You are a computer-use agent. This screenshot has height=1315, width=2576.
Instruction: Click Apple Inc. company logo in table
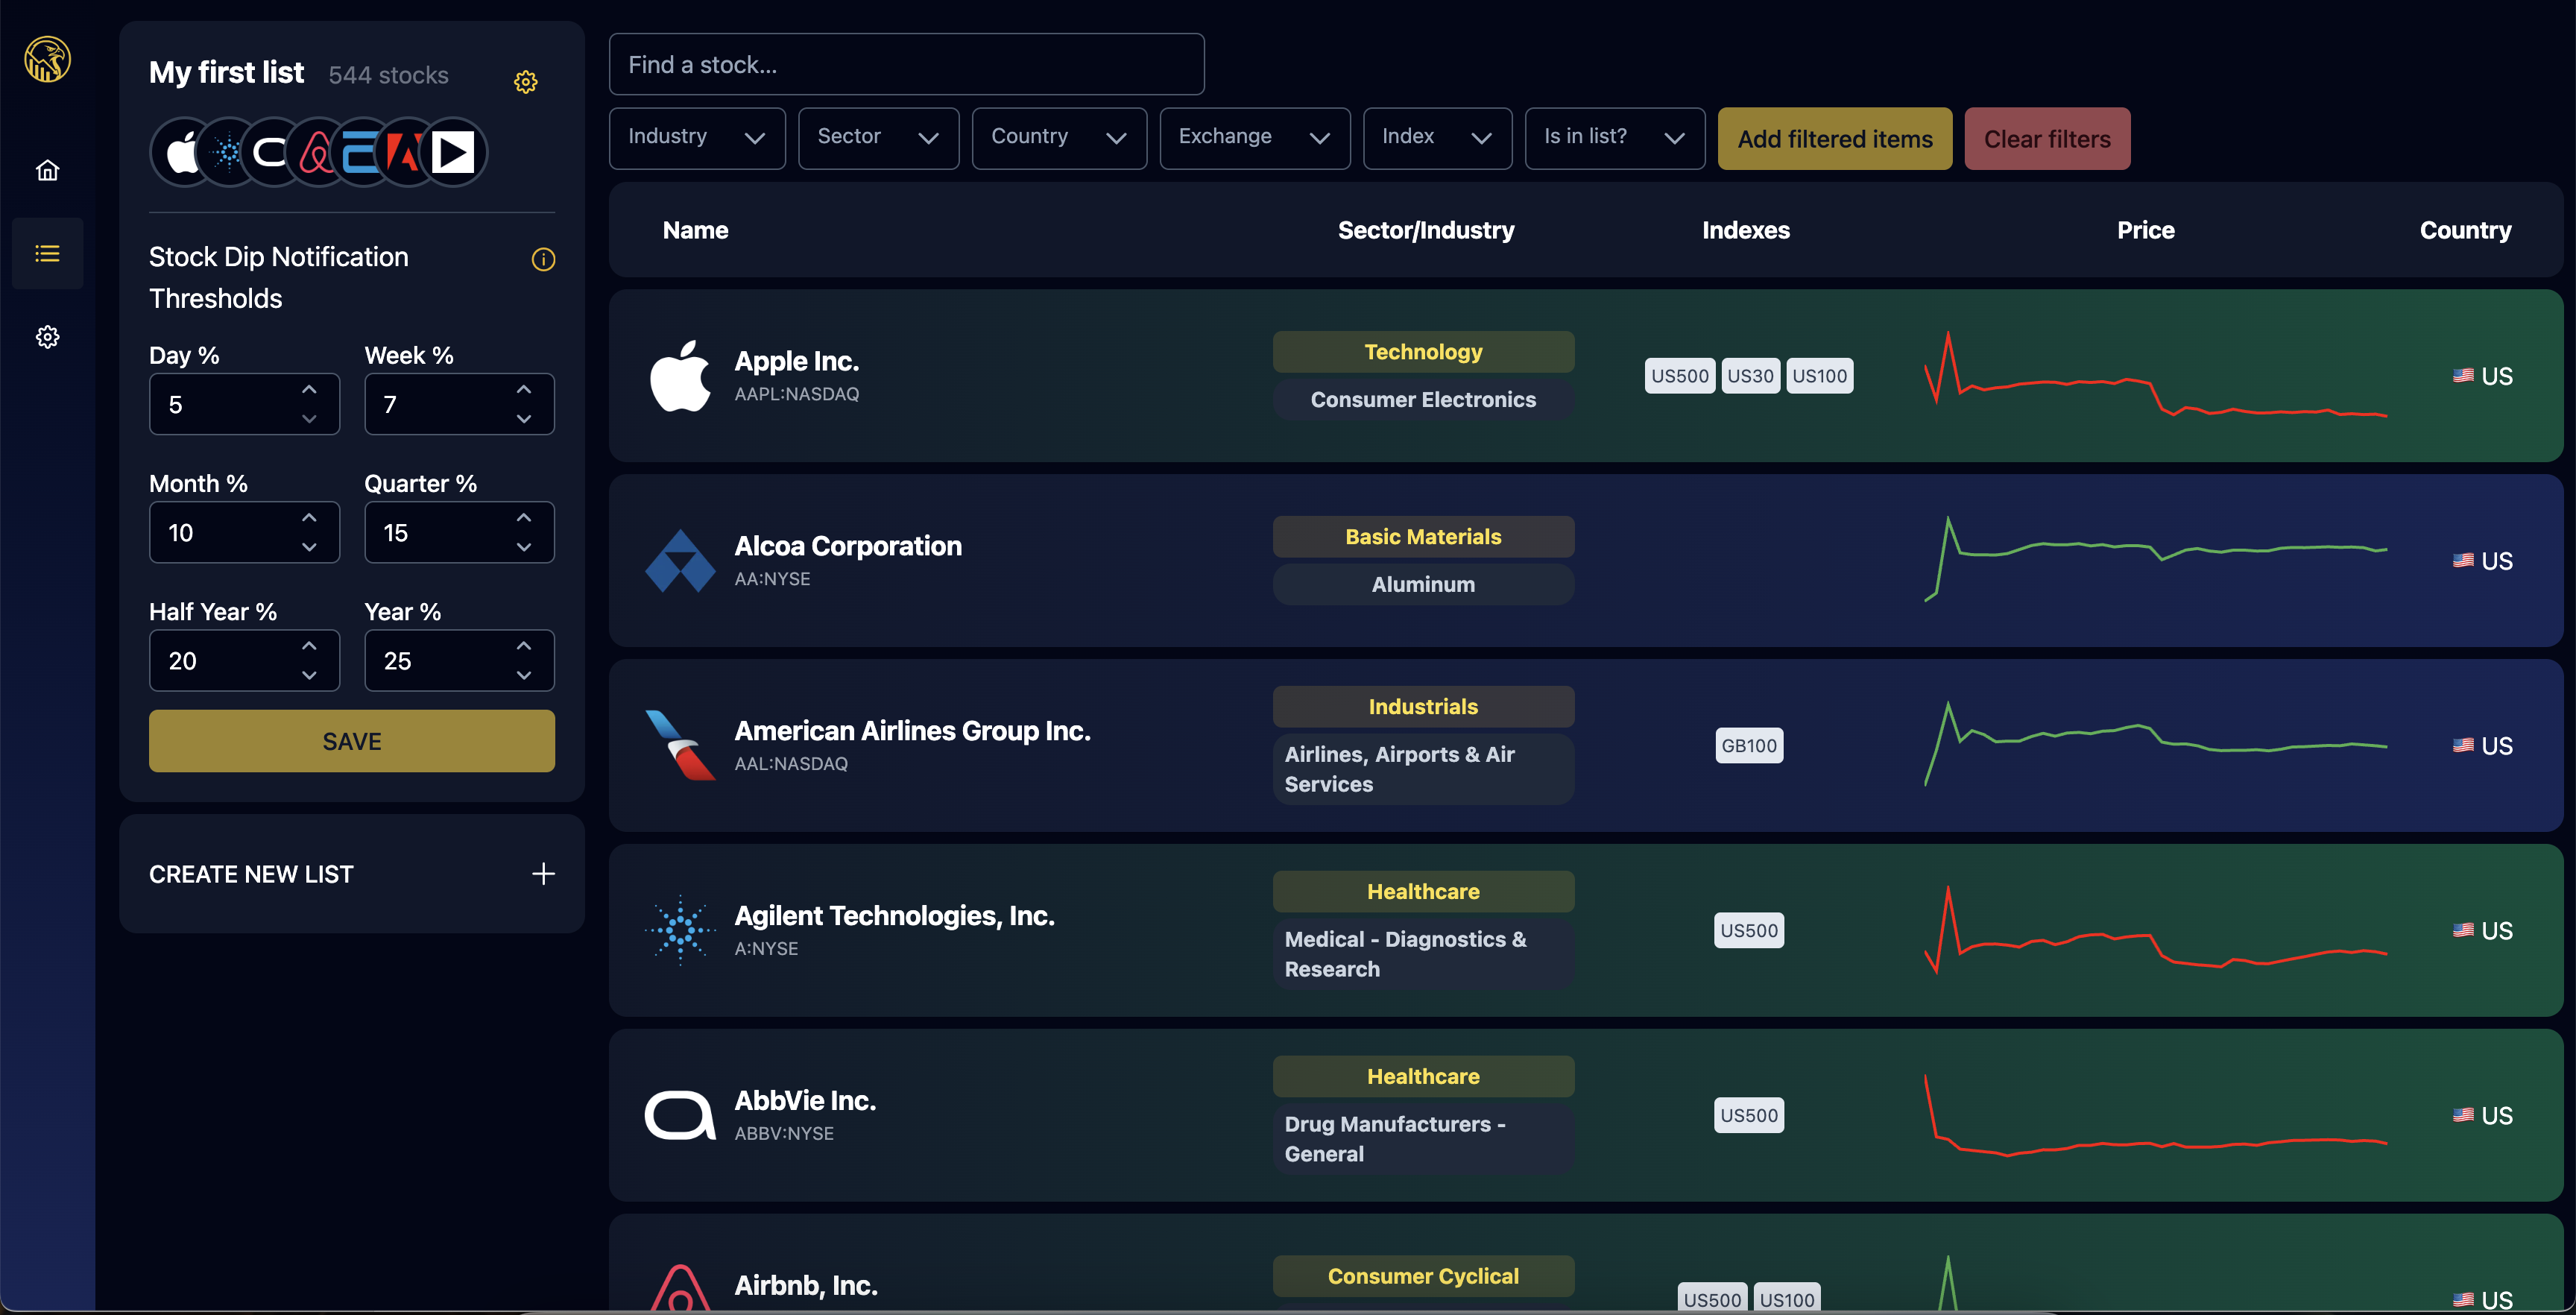tap(680, 376)
